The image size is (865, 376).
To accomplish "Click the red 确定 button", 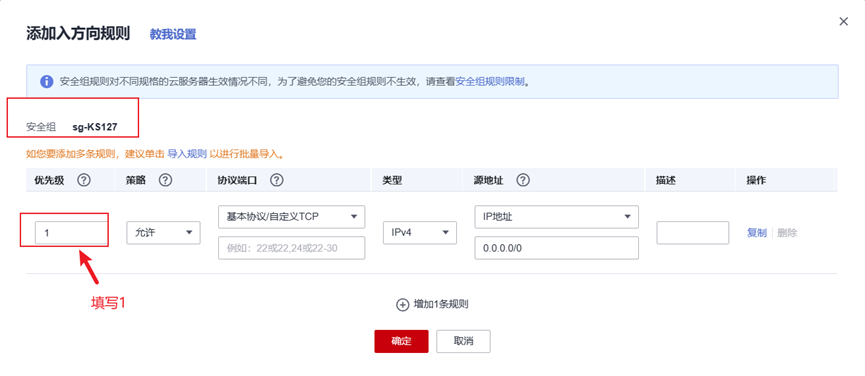I will point(401,341).
